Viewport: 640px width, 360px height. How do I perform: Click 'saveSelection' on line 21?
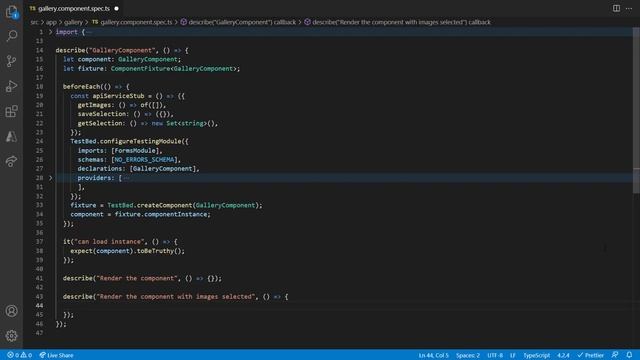point(102,114)
